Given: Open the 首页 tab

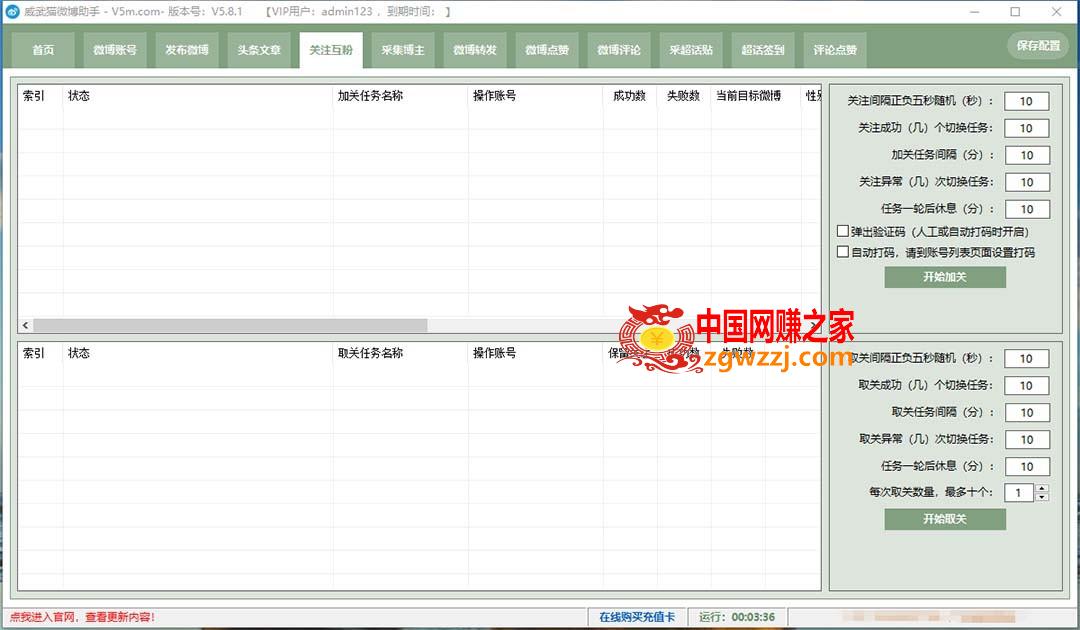Looking at the screenshot, I should pos(43,50).
